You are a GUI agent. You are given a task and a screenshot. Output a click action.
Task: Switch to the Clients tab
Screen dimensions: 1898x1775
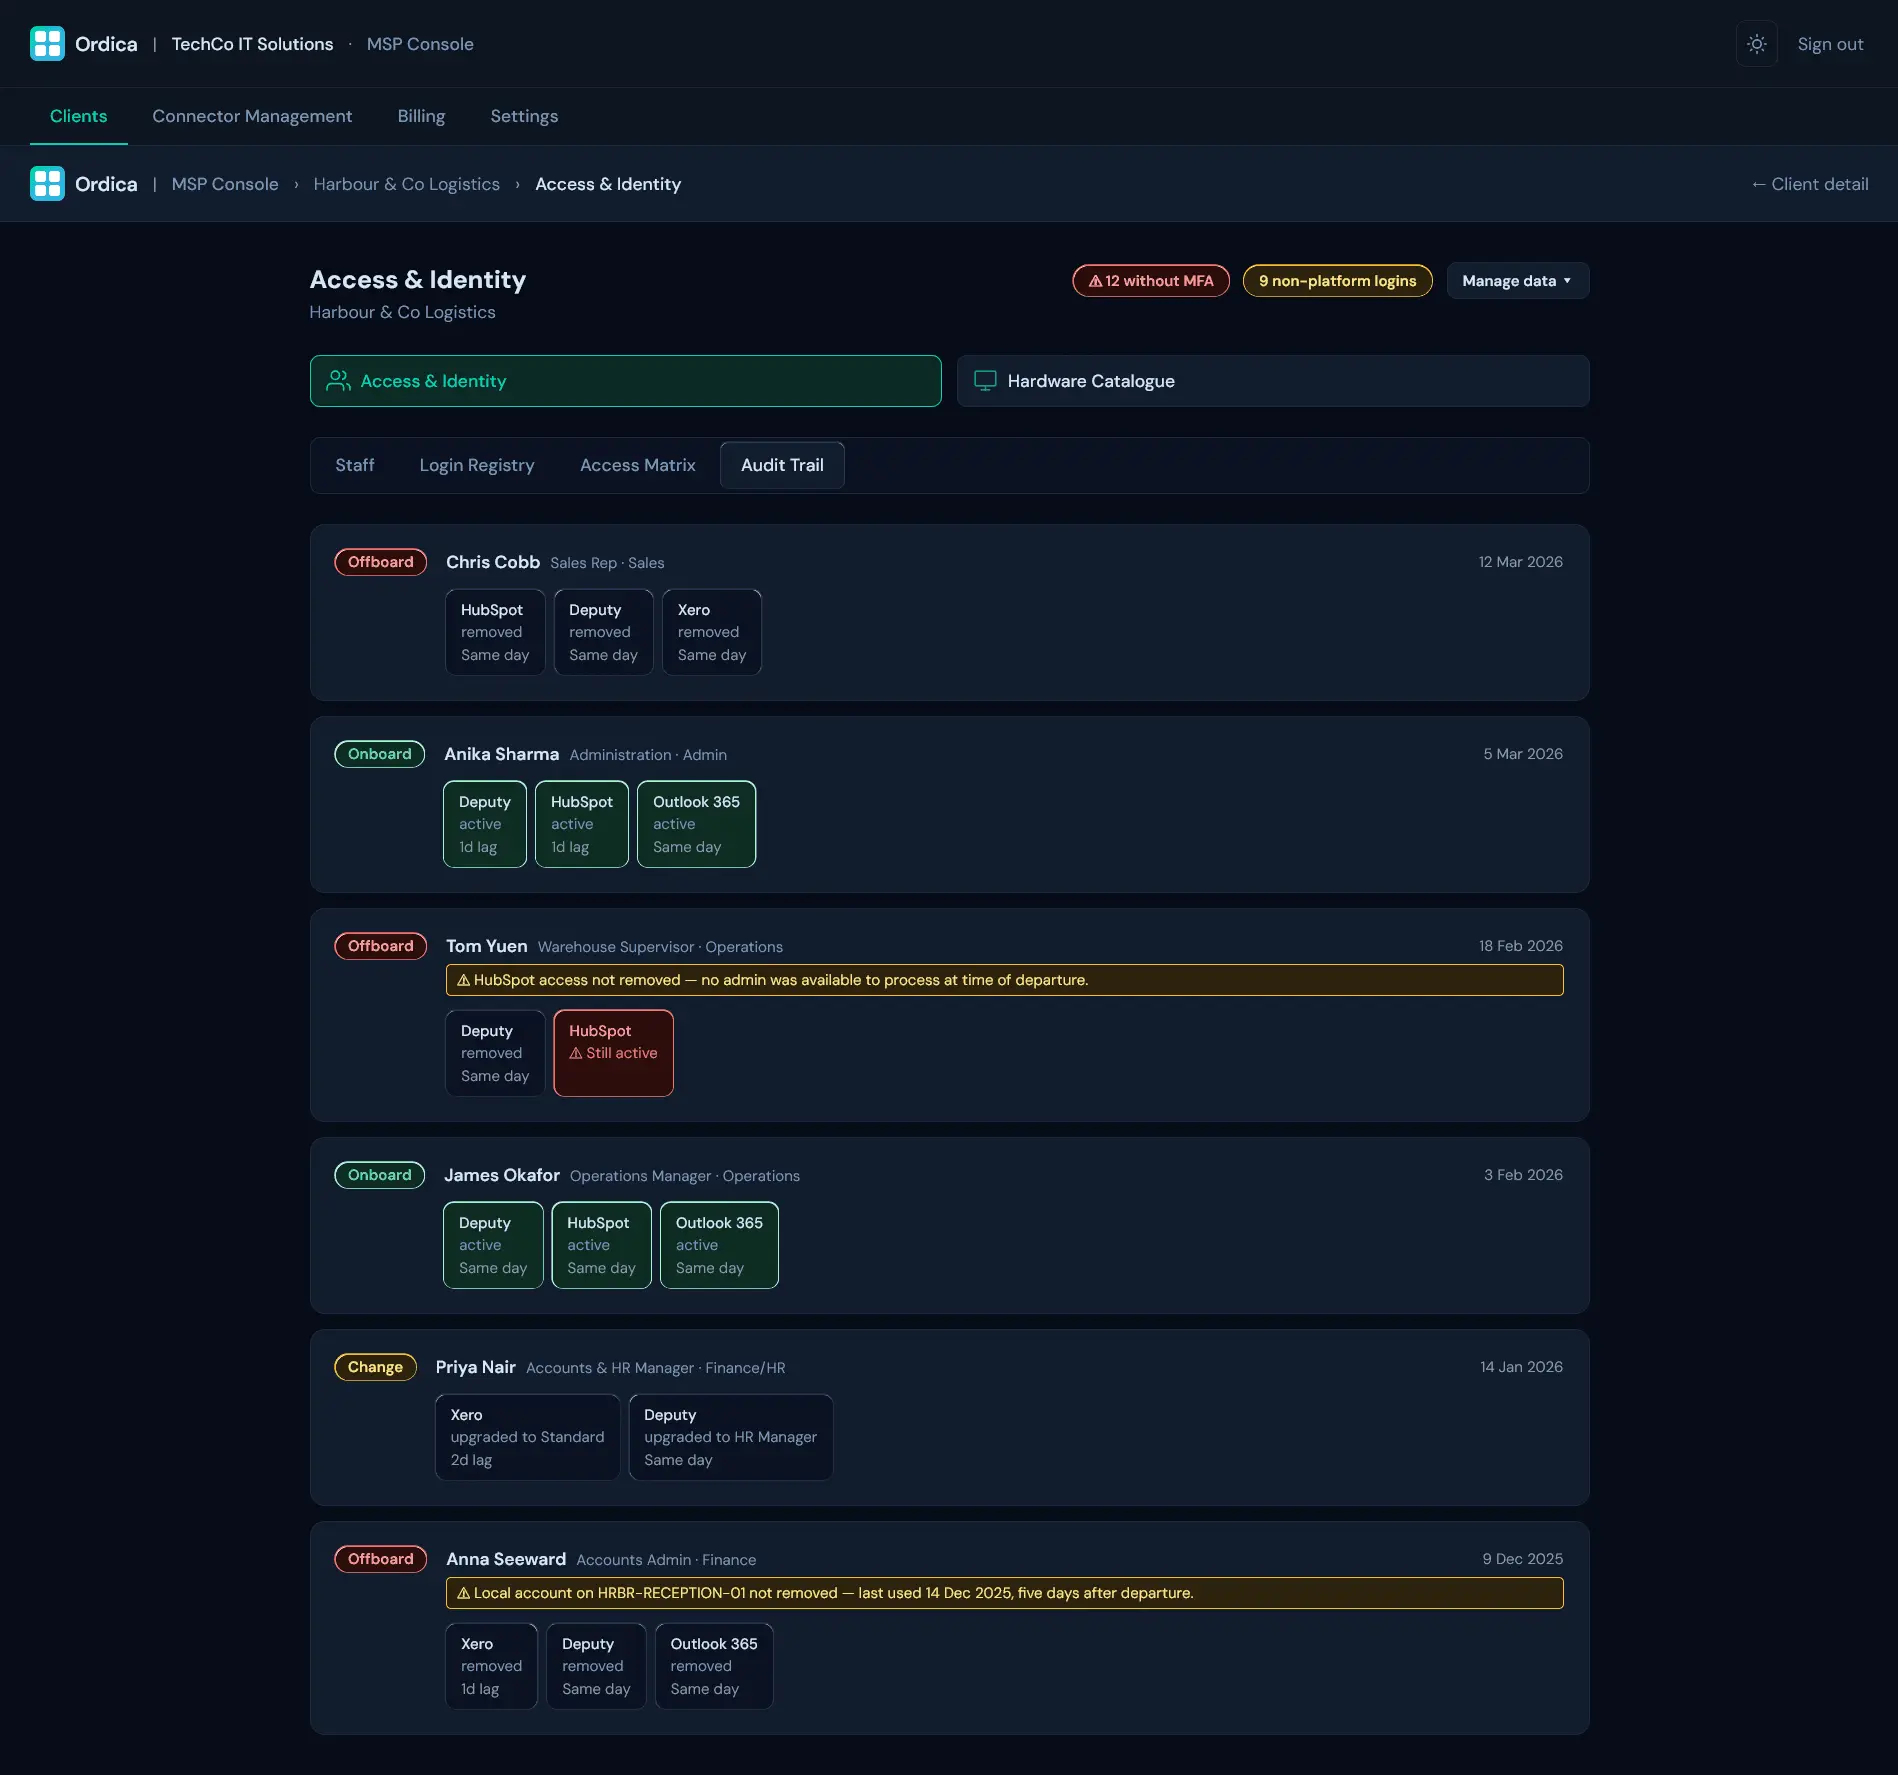coord(78,116)
